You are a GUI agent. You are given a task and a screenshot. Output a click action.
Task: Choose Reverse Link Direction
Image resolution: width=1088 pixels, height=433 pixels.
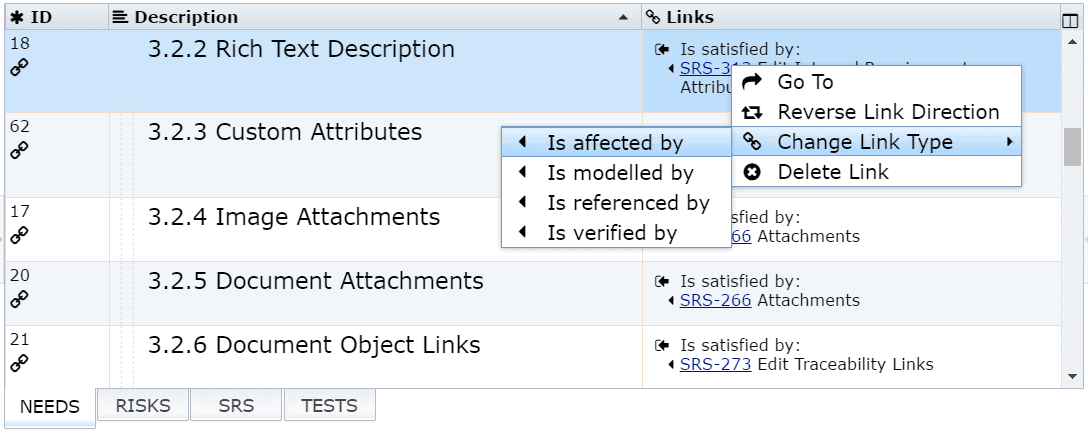tap(876, 112)
